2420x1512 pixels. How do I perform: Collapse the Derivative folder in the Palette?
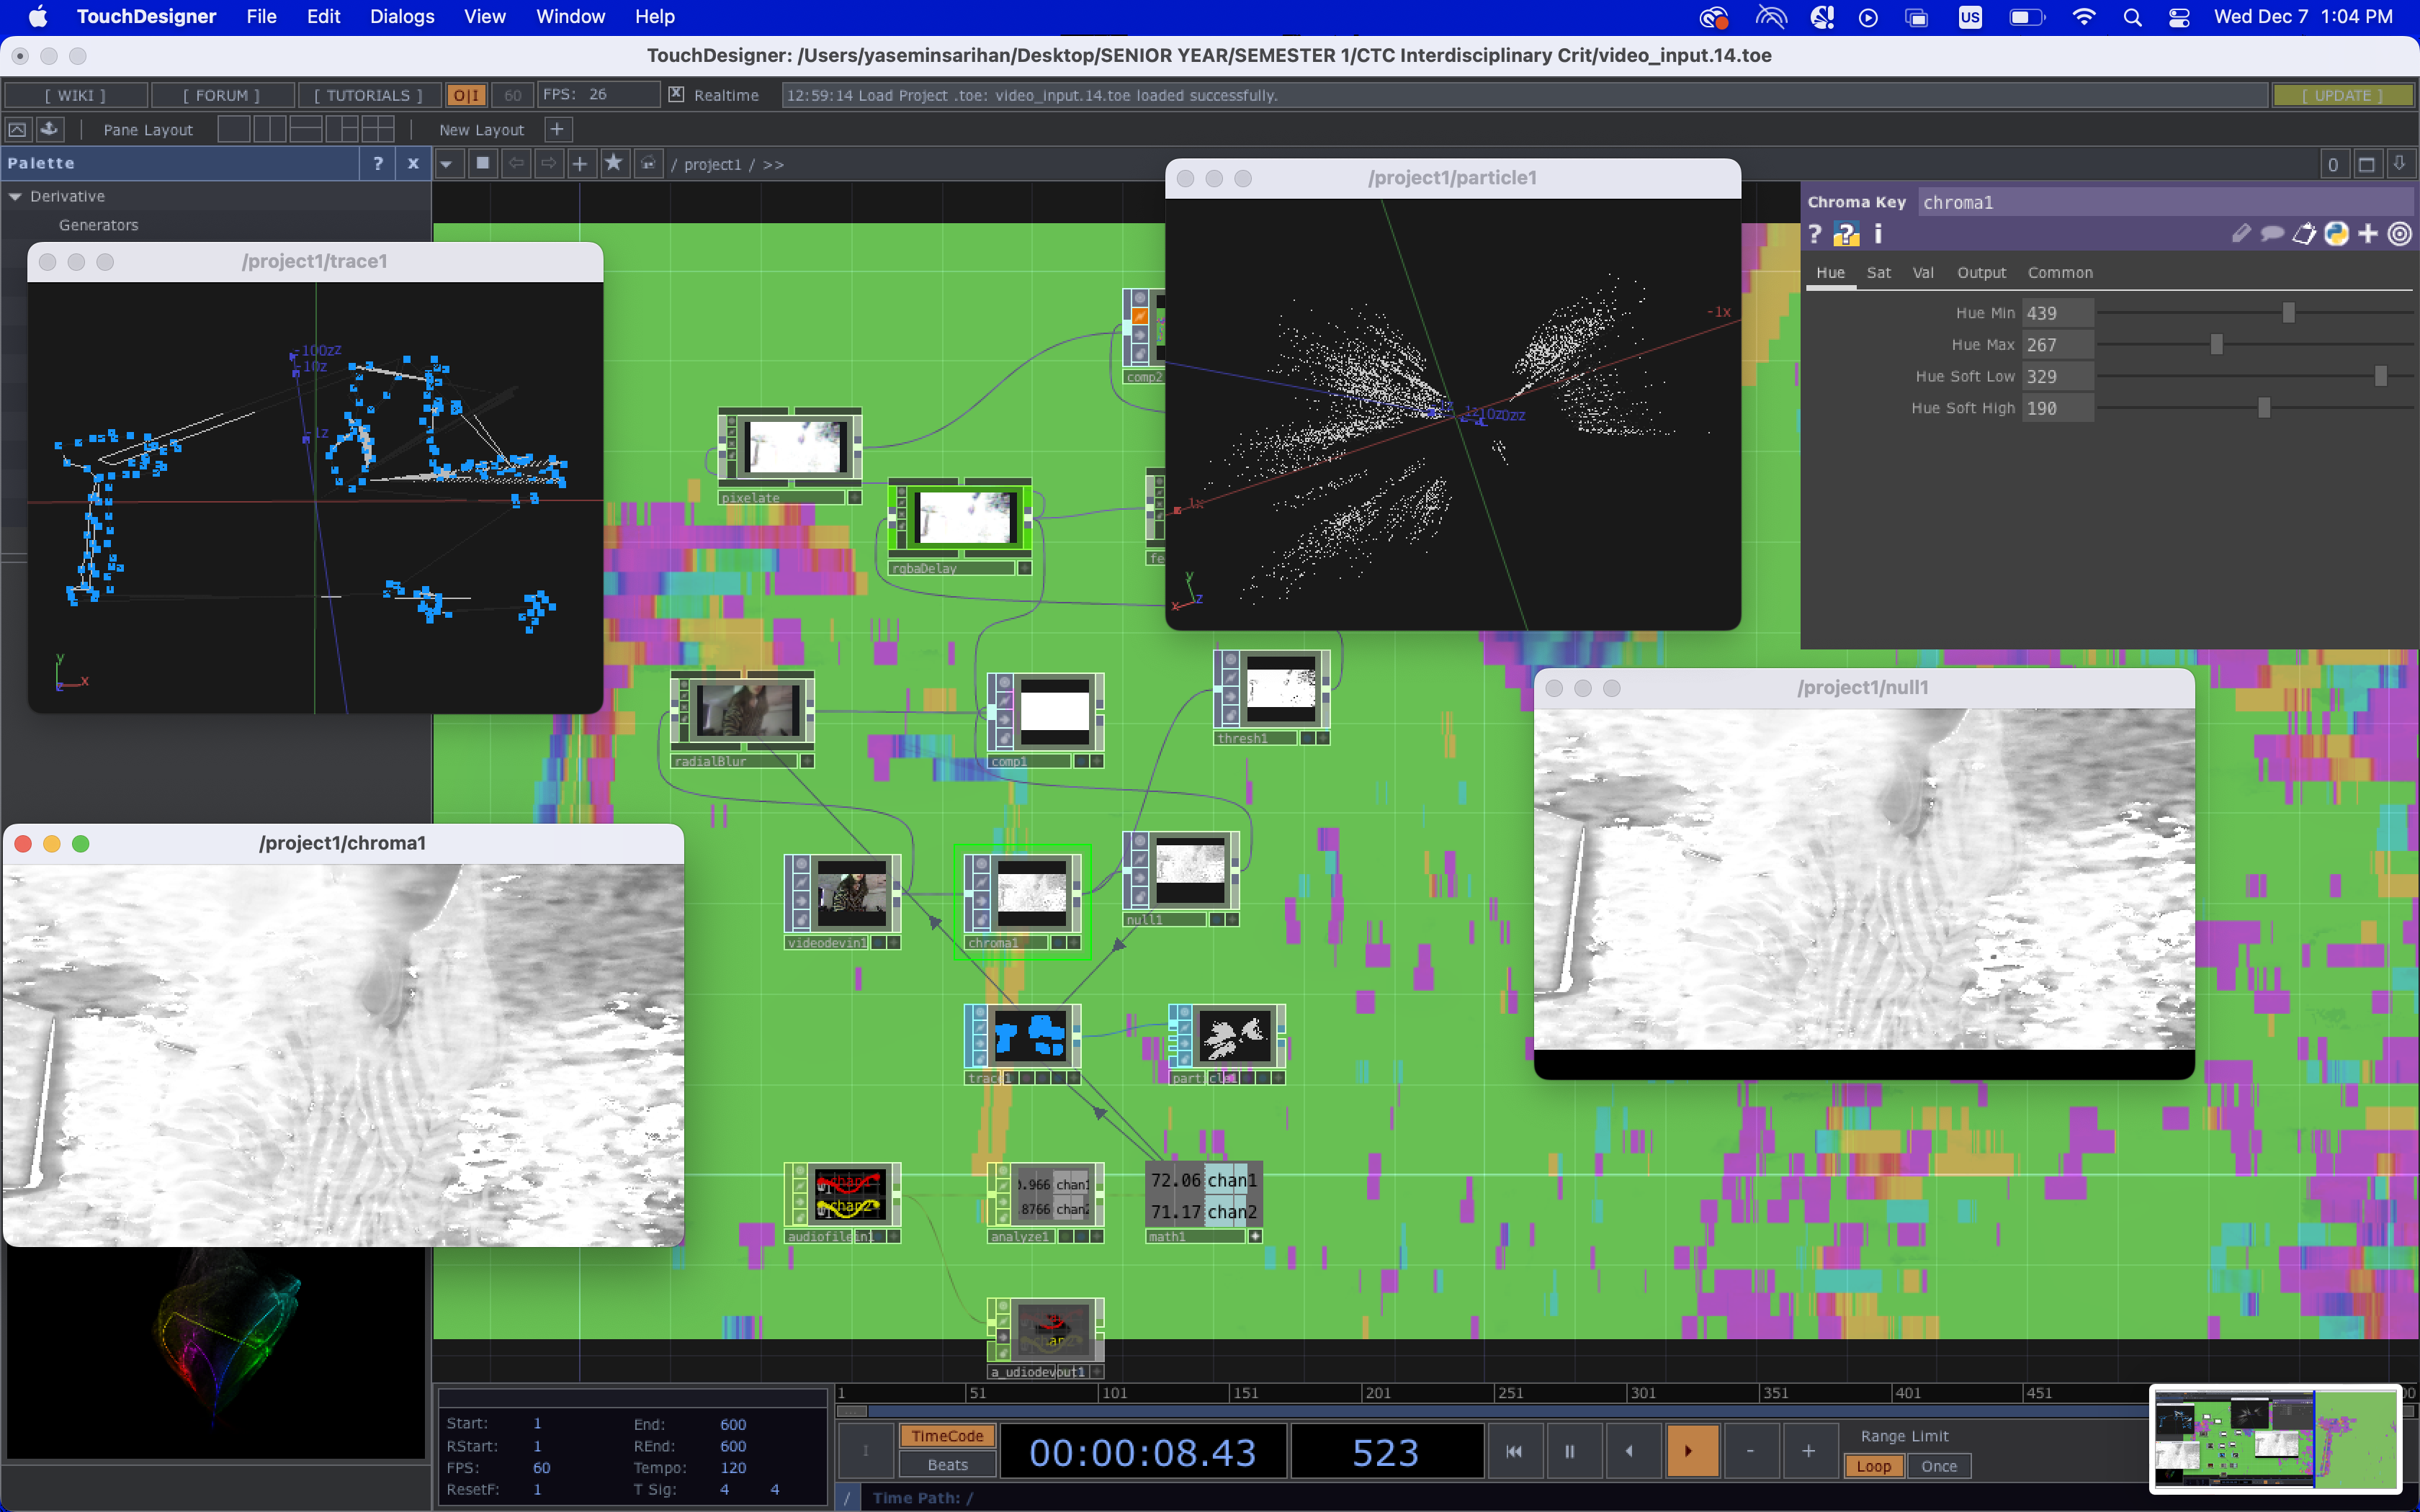(x=16, y=197)
